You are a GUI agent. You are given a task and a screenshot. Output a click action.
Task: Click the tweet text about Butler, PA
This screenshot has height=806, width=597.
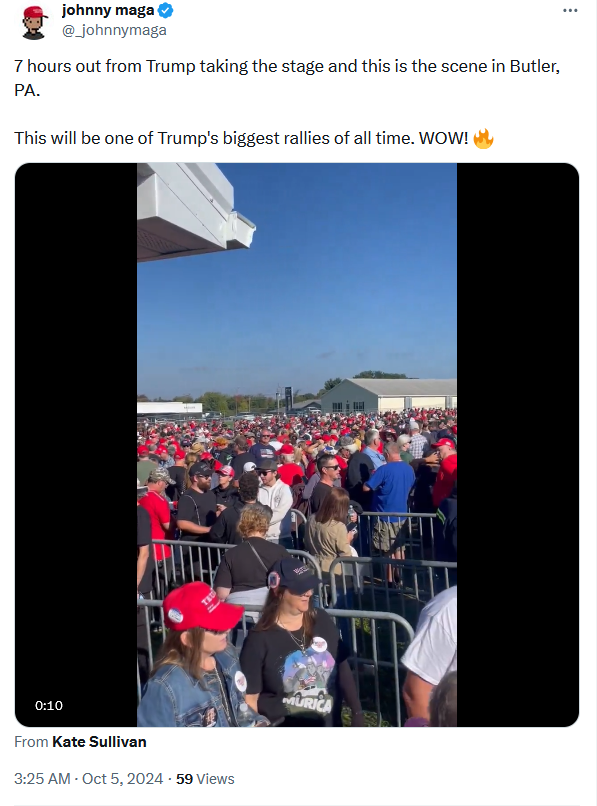287,78
